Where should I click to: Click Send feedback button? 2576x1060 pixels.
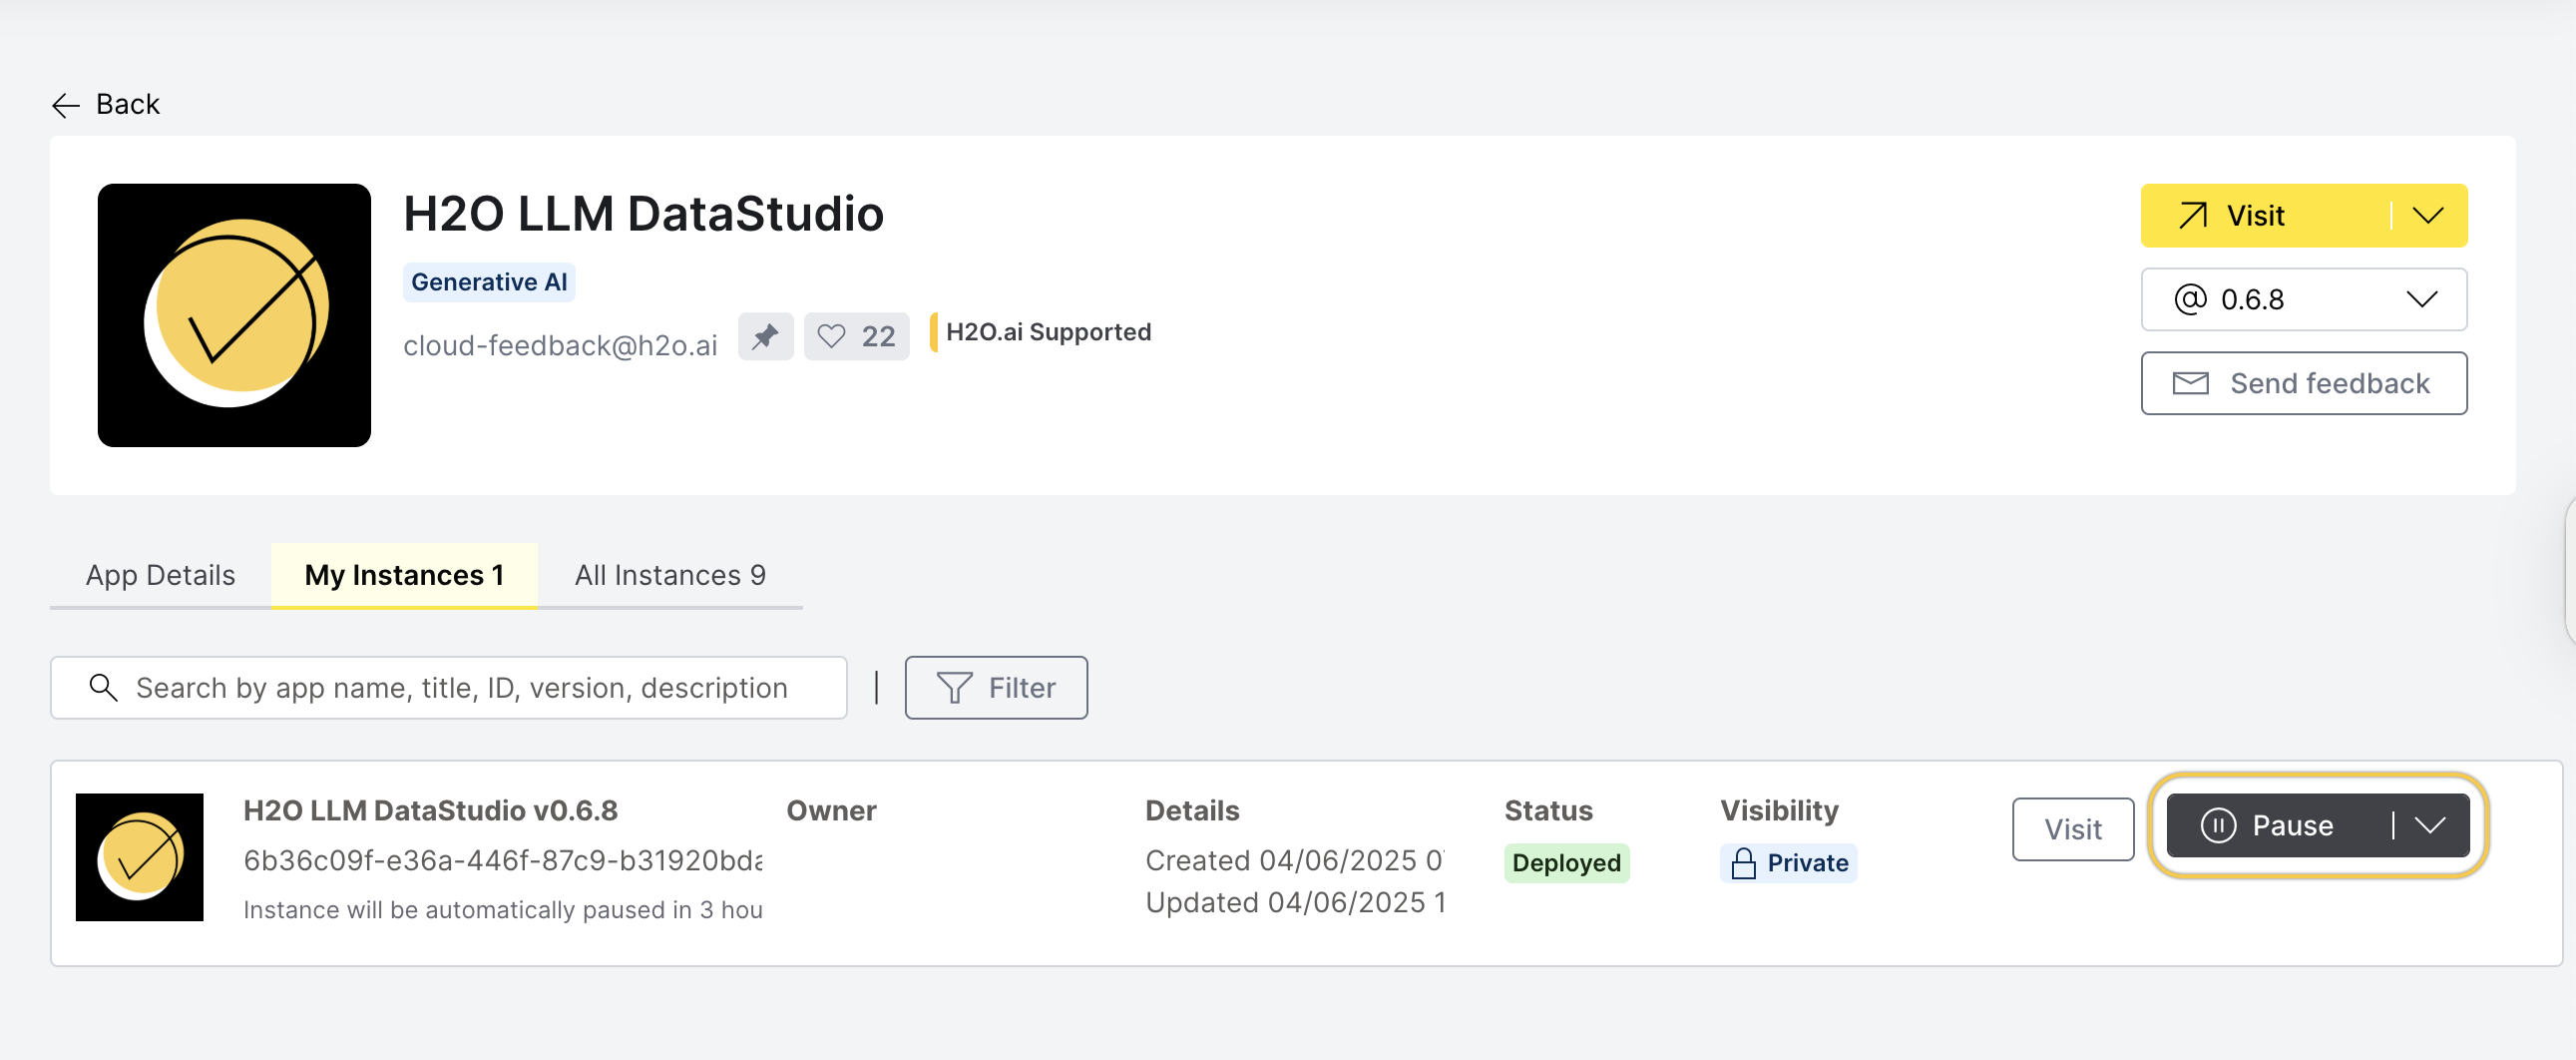[x=2303, y=383]
